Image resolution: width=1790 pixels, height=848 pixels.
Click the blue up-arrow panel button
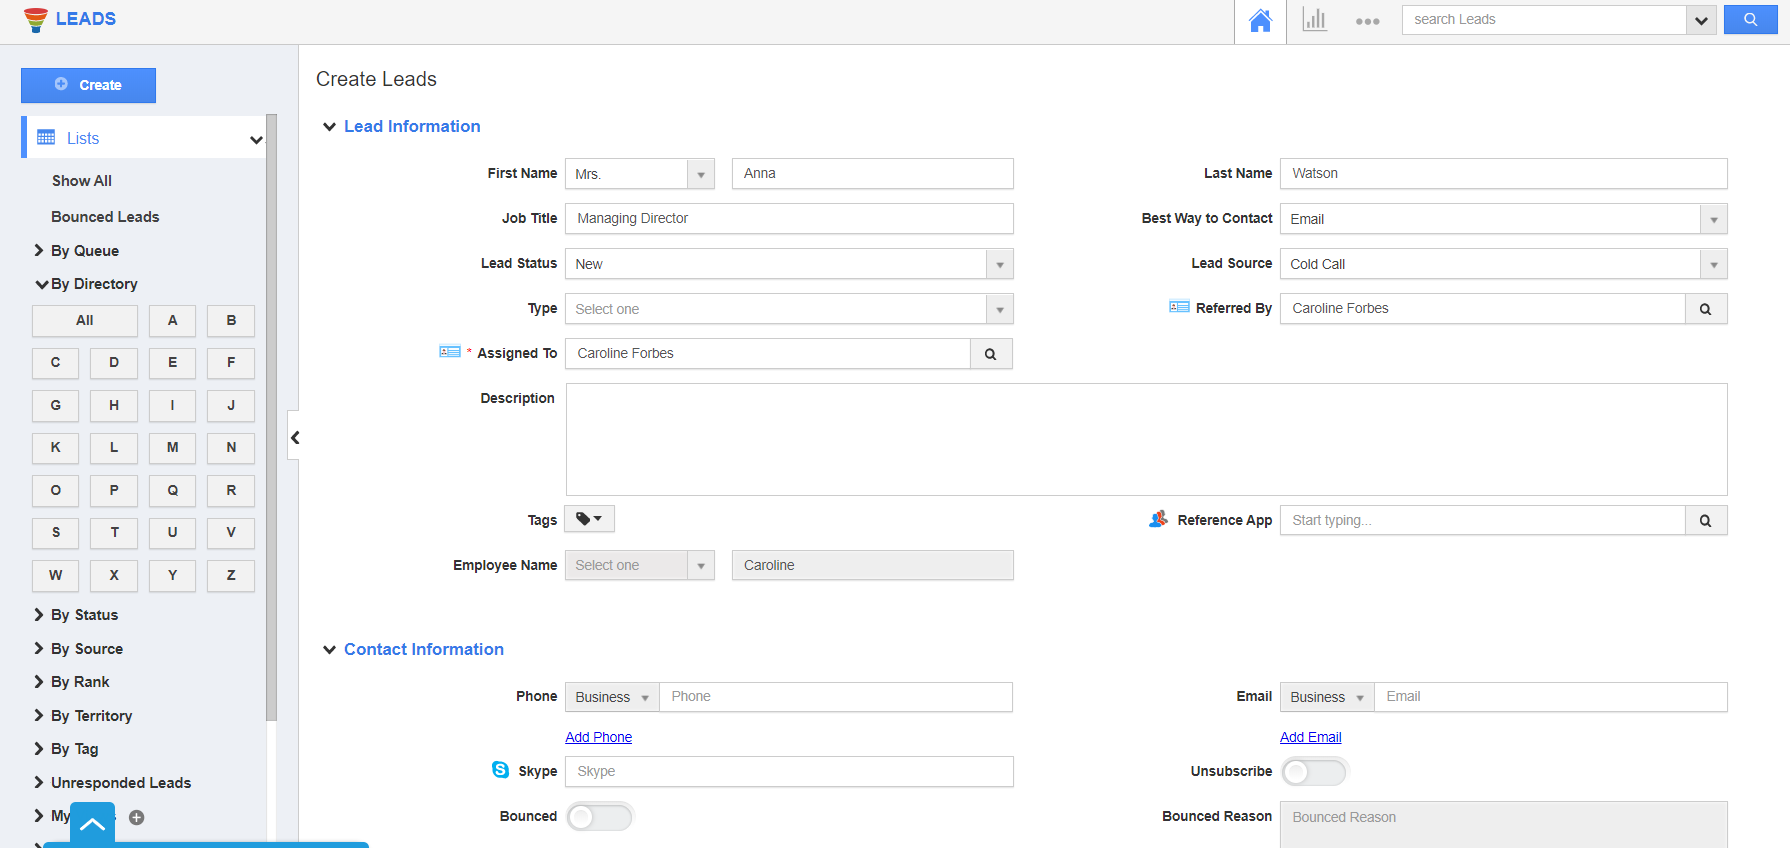point(92,824)
